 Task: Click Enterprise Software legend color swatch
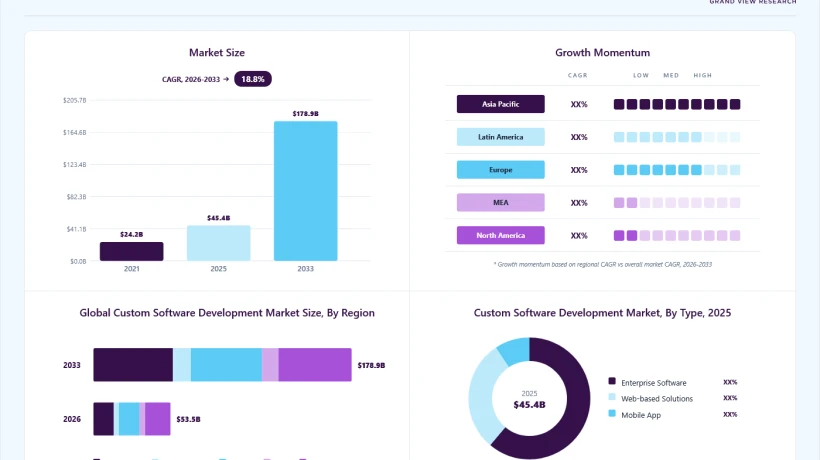[x=612, y=381]
